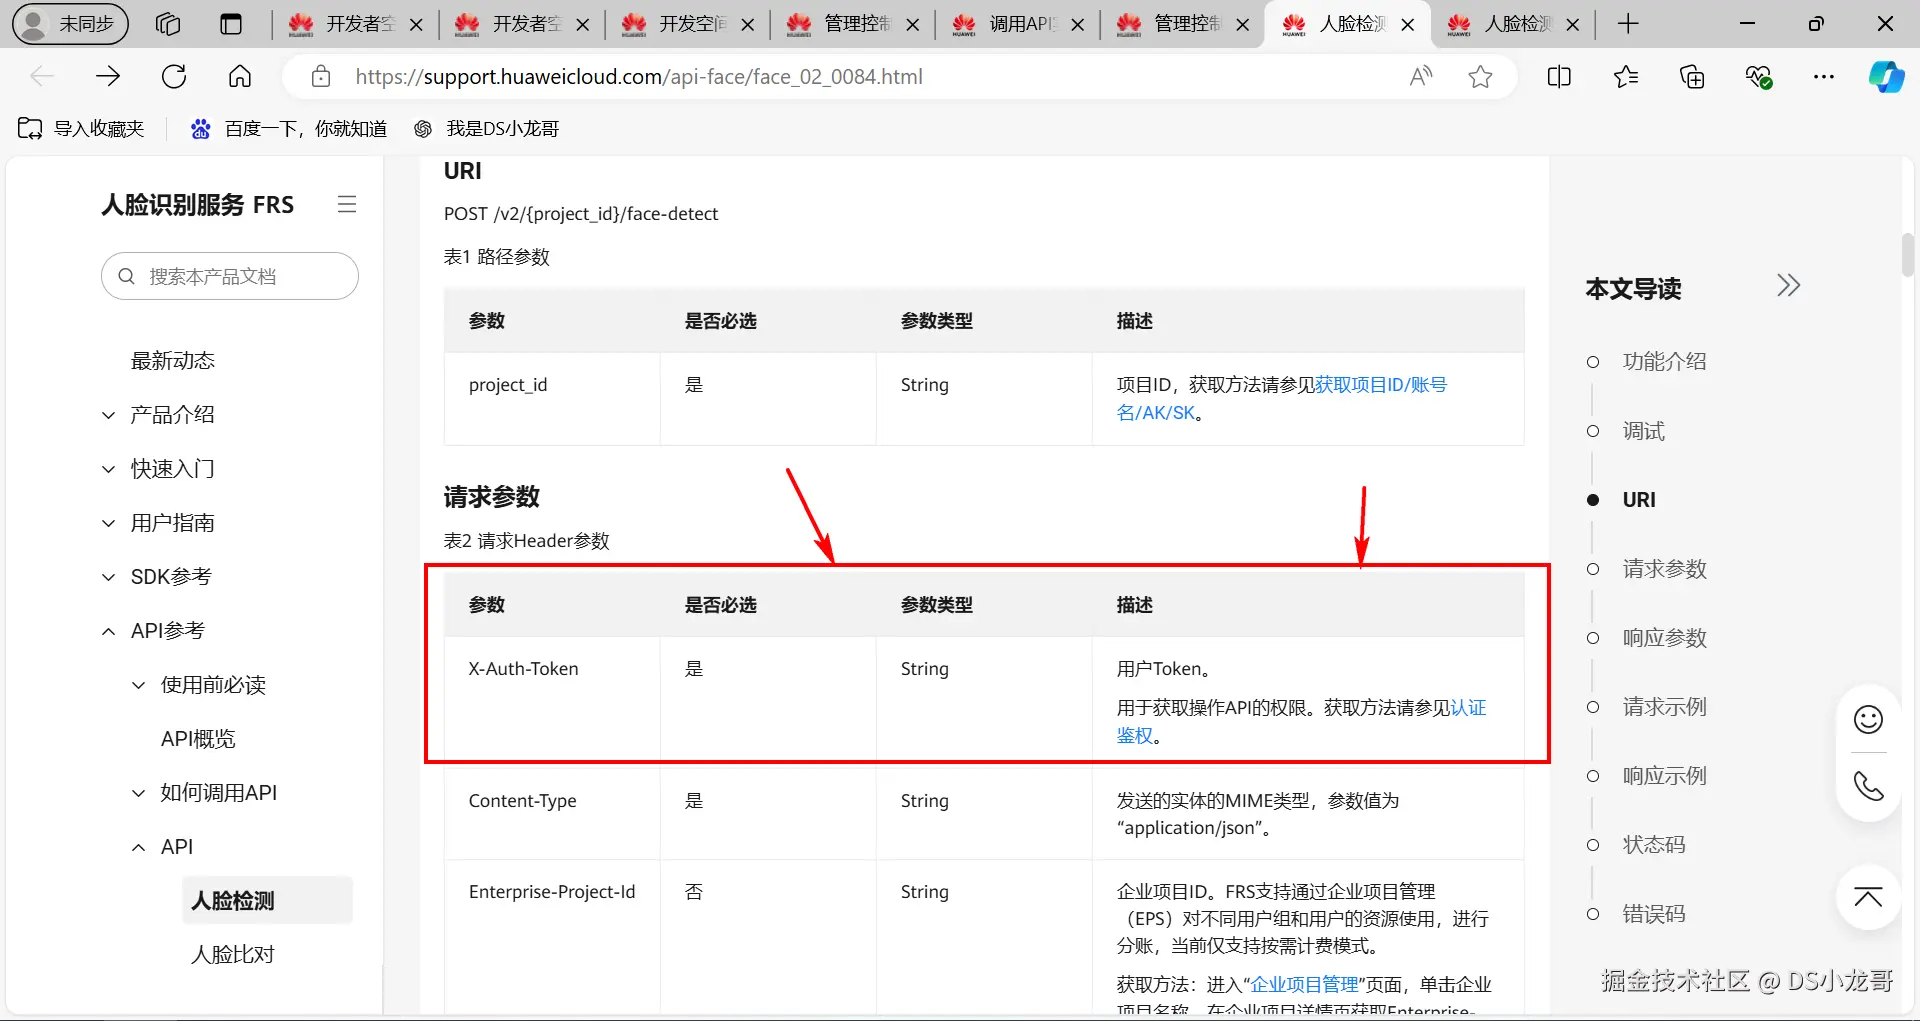The width and height of the screenshot is (1920, 1021).
Task: Open 最新动态 in sidebar
Action: coord(173,361)
